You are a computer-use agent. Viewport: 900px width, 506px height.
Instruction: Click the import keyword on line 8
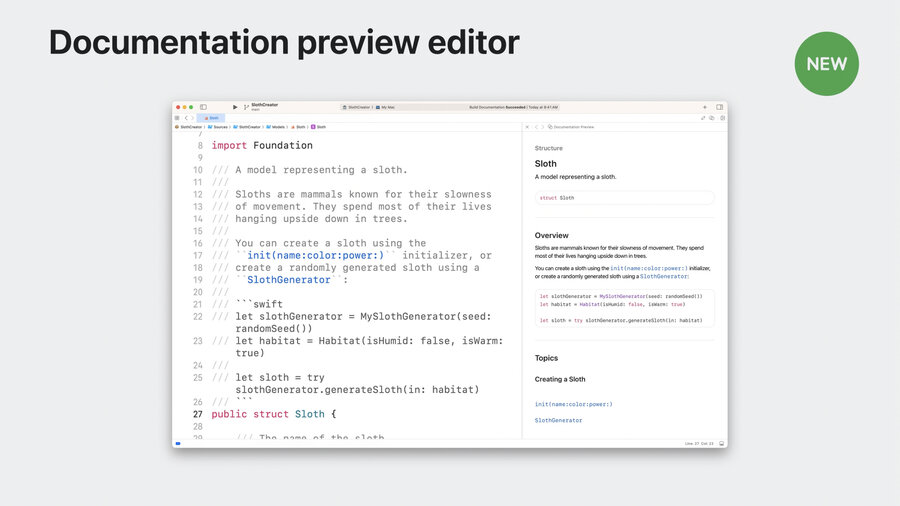click(229, 146)
